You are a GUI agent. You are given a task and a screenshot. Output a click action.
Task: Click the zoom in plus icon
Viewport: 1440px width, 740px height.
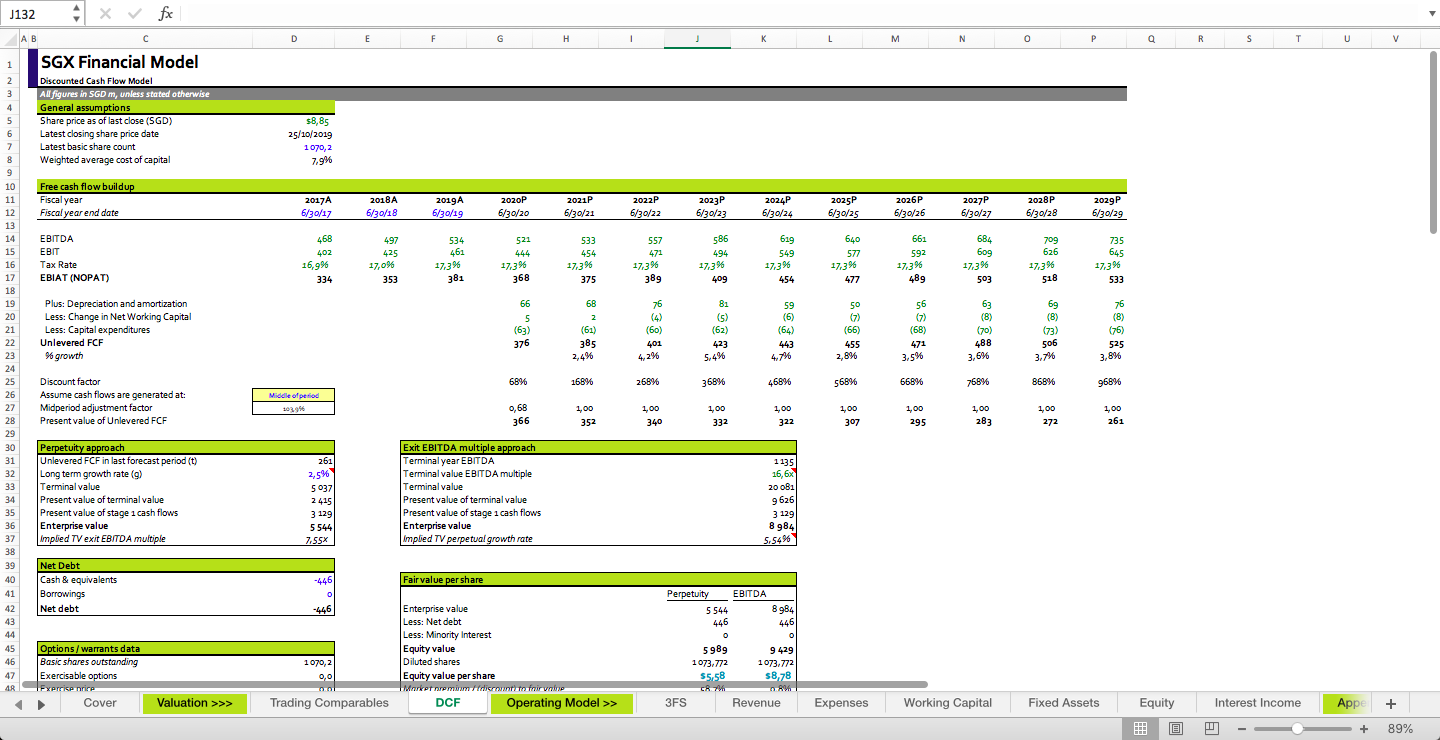tap(1364, 729)
